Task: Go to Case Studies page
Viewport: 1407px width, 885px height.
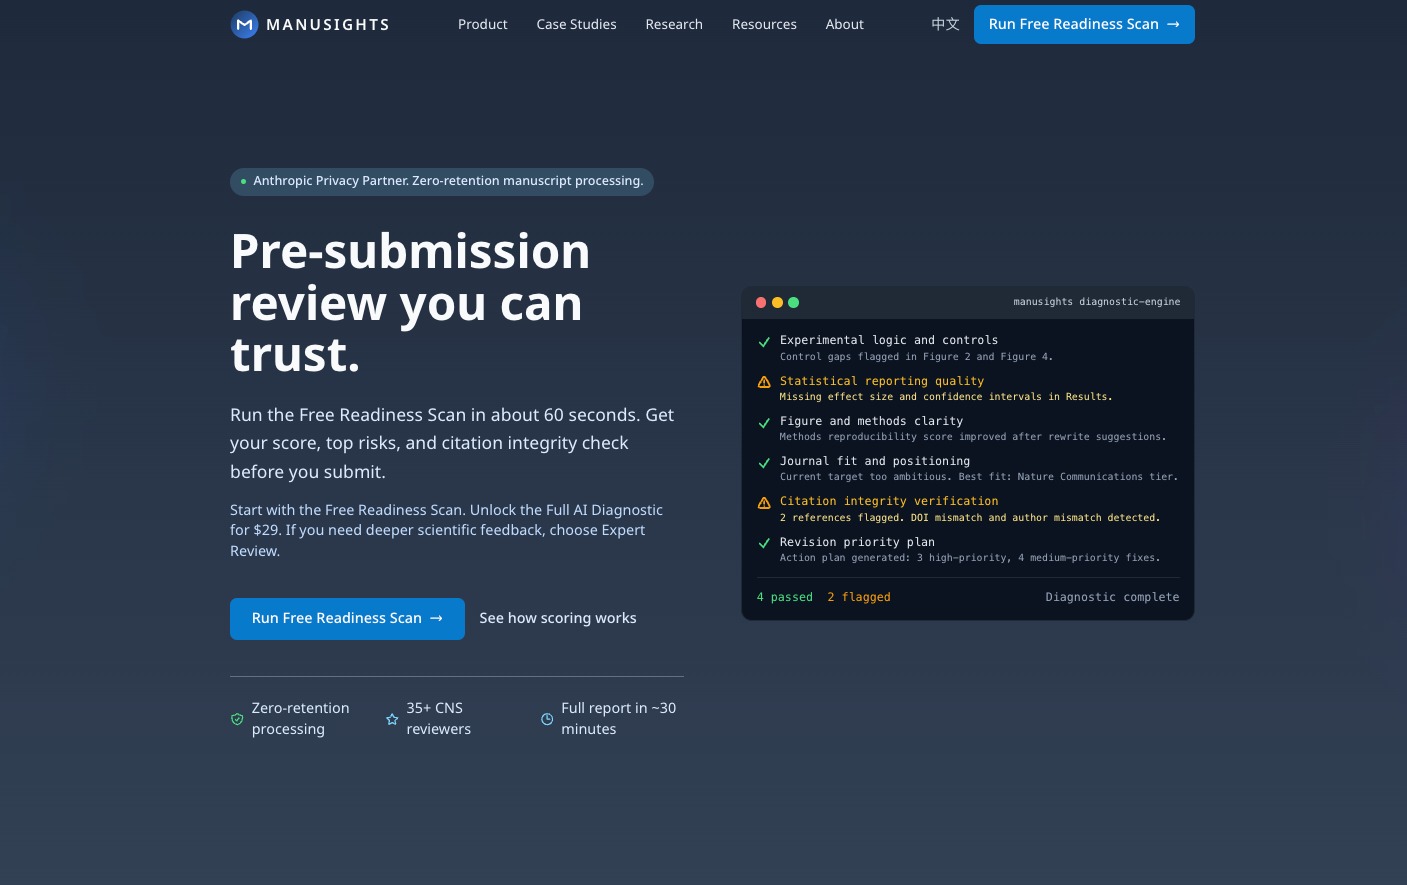Action: point(576,24)
